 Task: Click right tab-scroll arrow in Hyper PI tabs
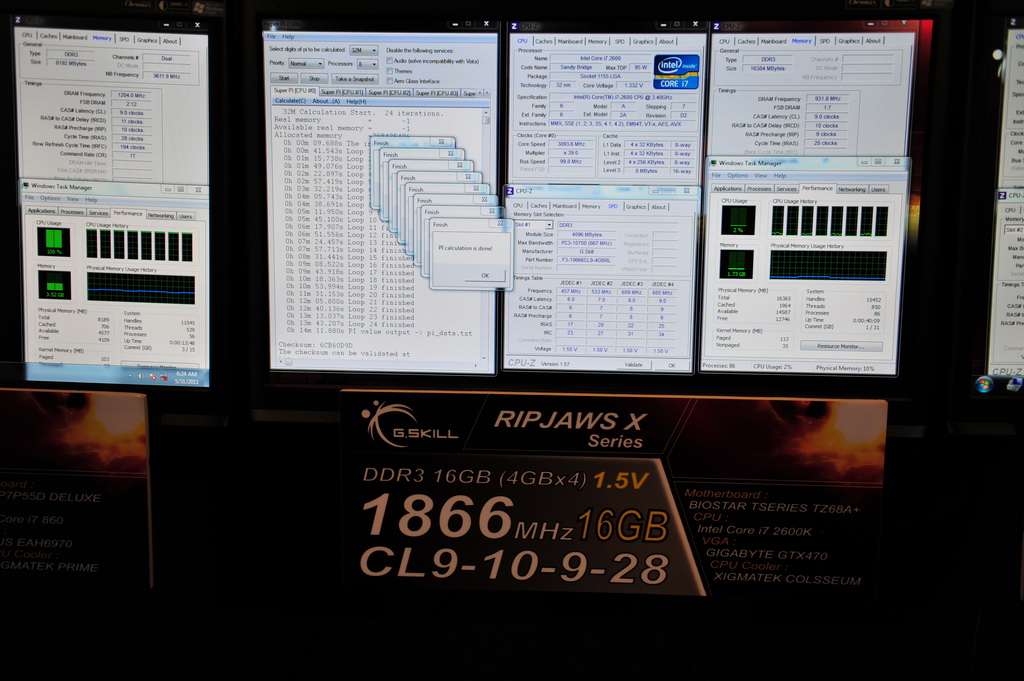[x=487, y=93]
